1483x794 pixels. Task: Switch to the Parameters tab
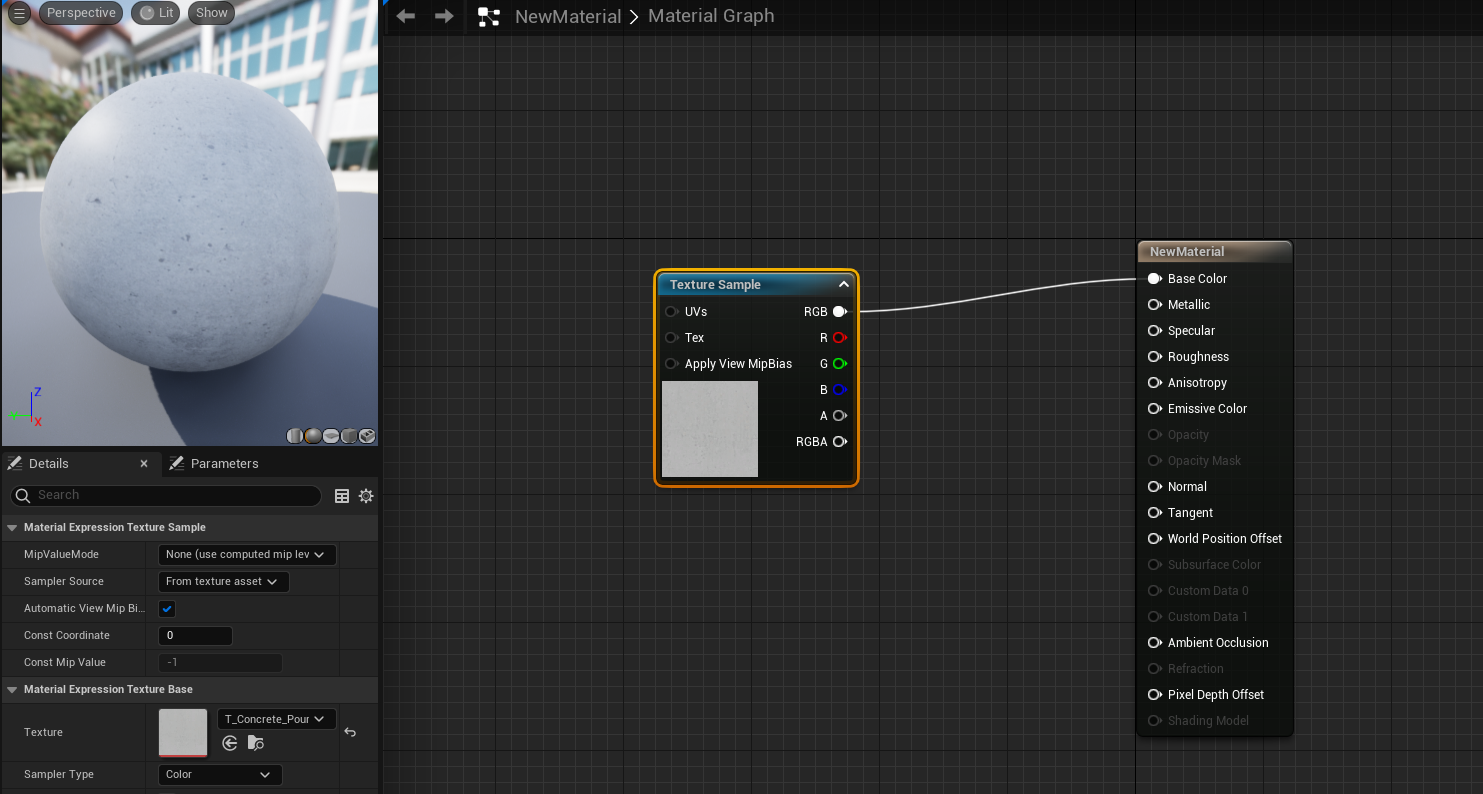[223, 464]
